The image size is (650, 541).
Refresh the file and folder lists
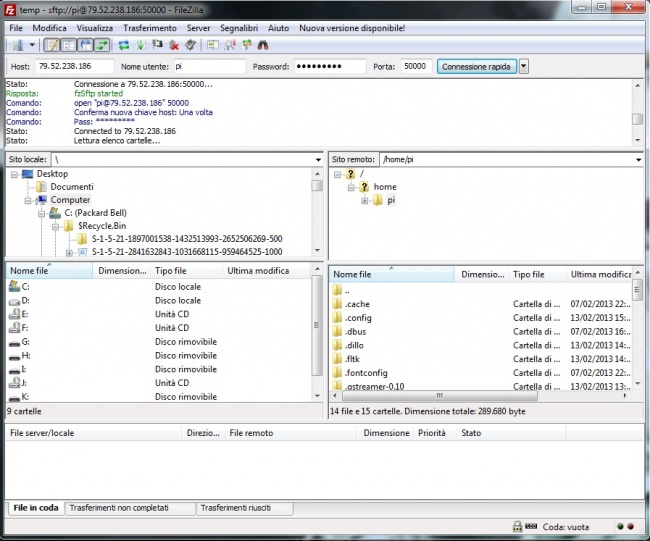coord(124,45)
